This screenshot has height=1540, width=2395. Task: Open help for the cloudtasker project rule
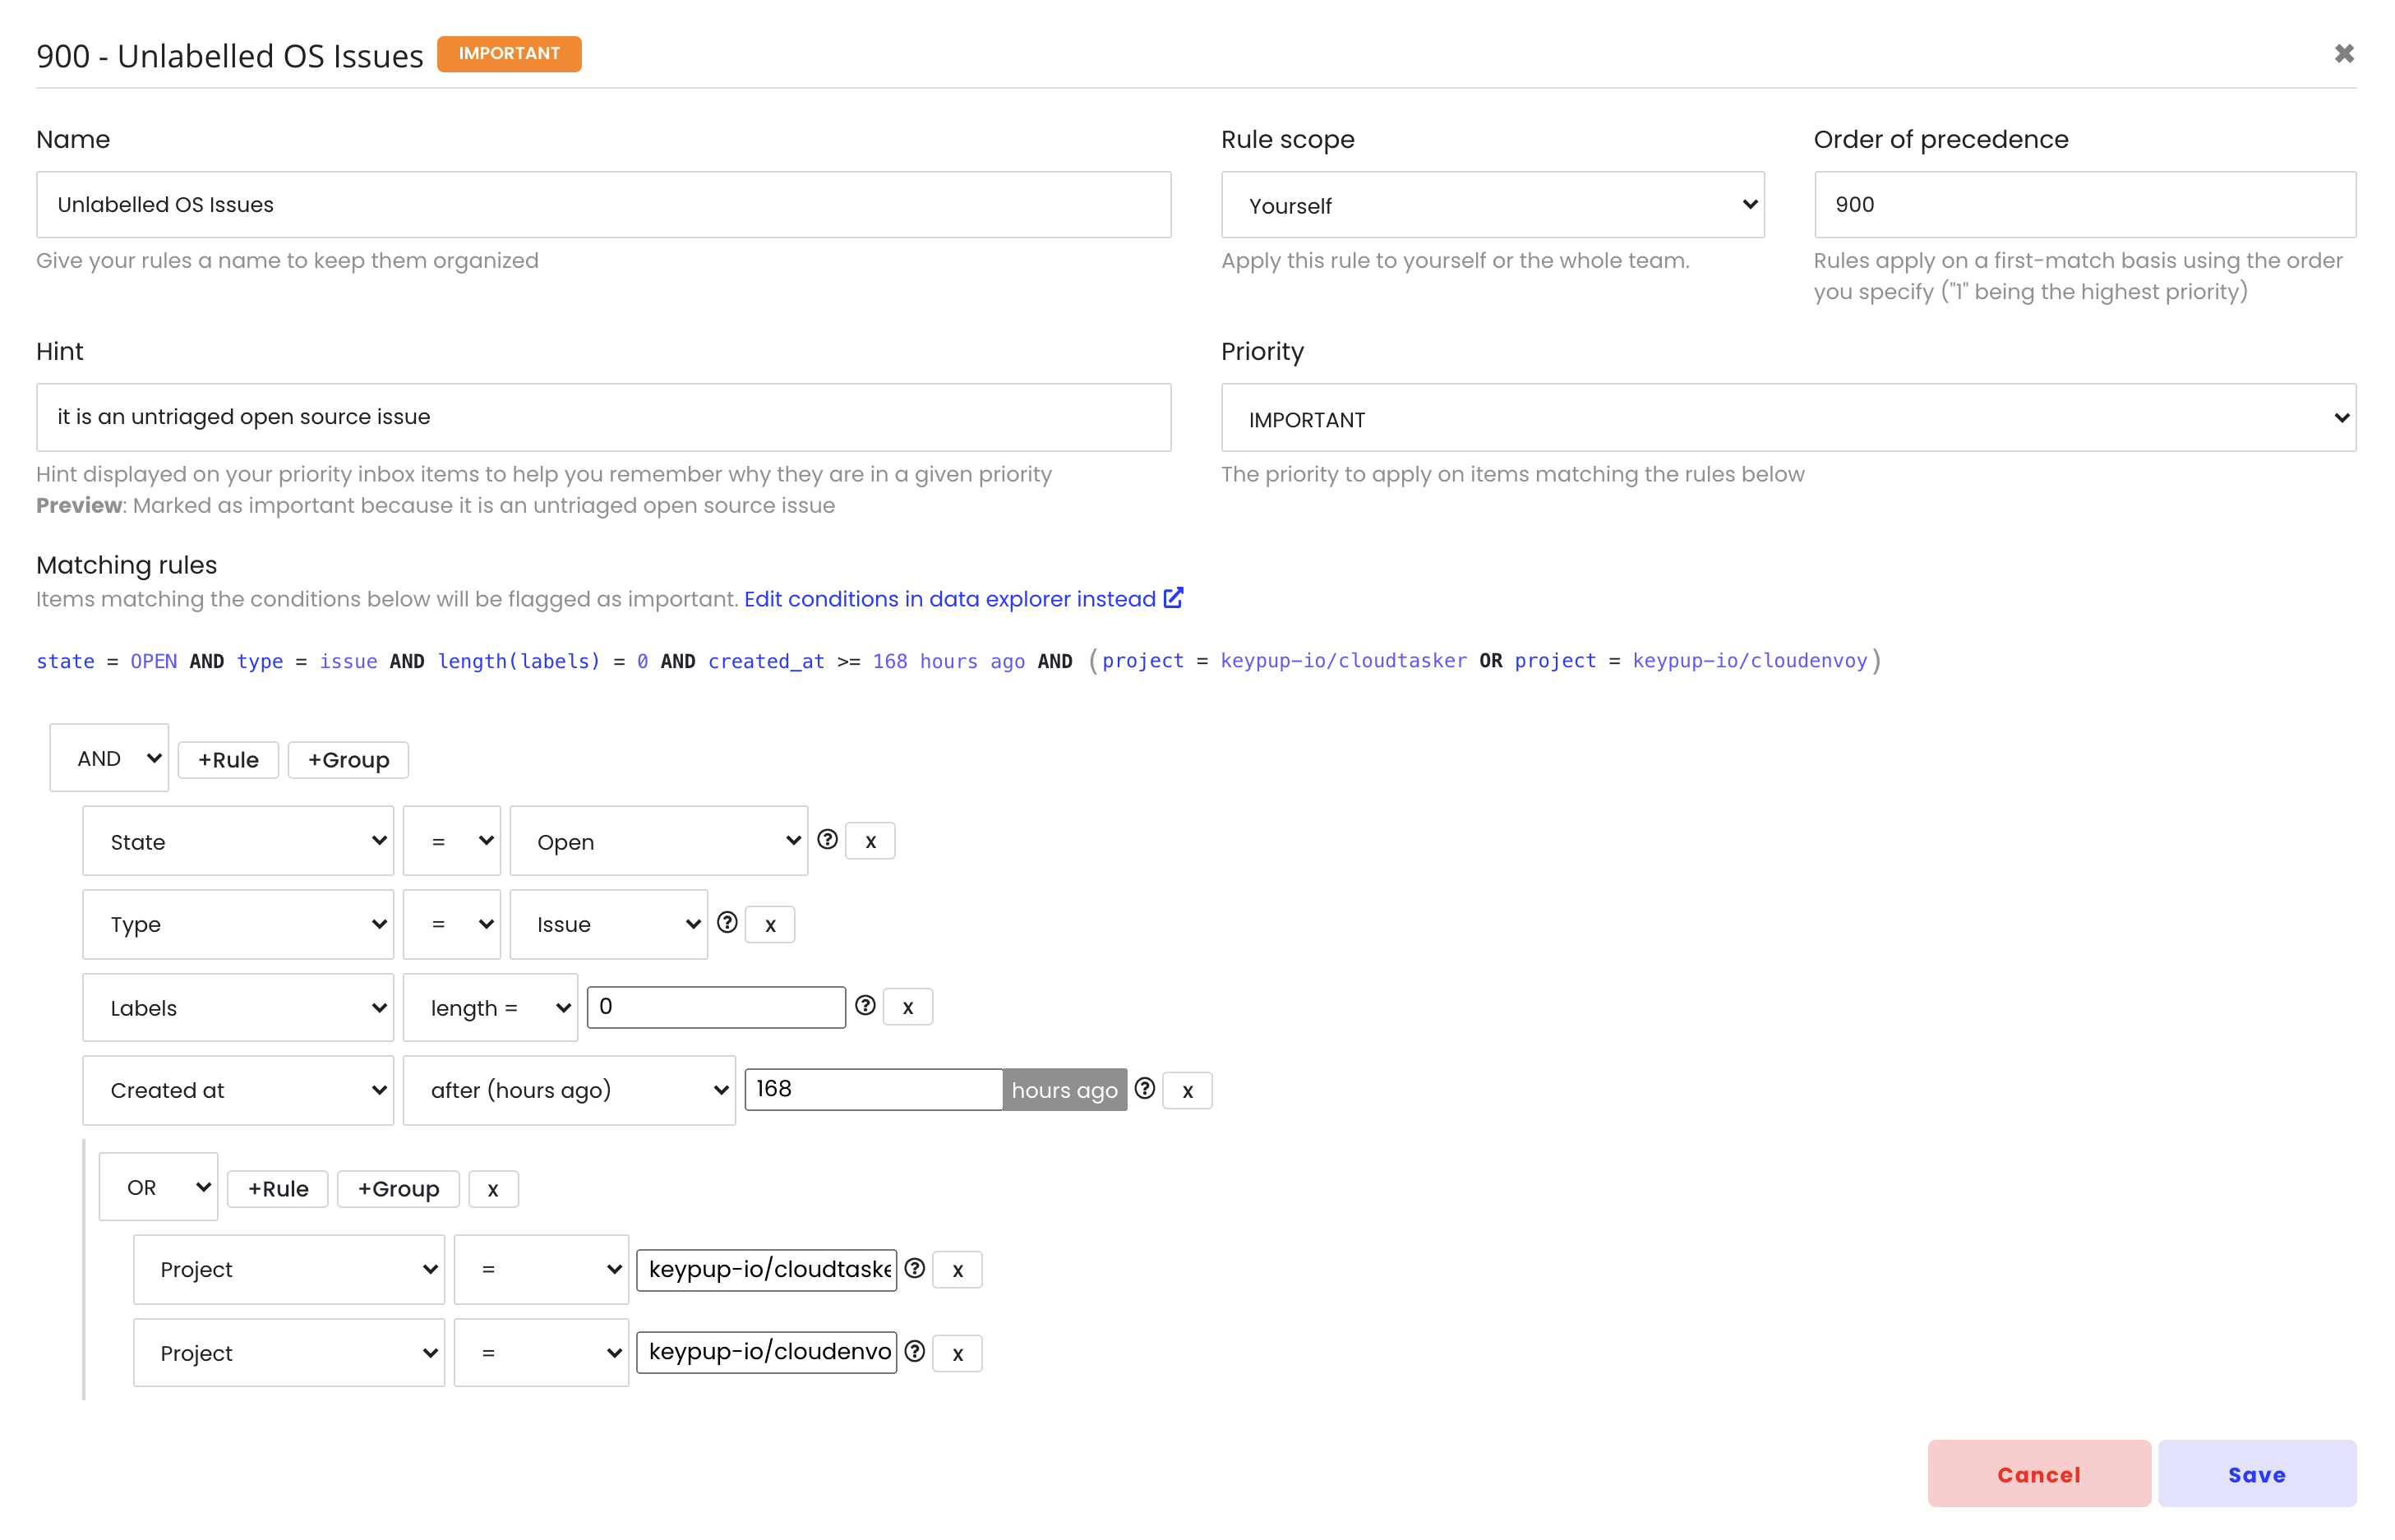pyautogui.click(x=914, y=1268)
